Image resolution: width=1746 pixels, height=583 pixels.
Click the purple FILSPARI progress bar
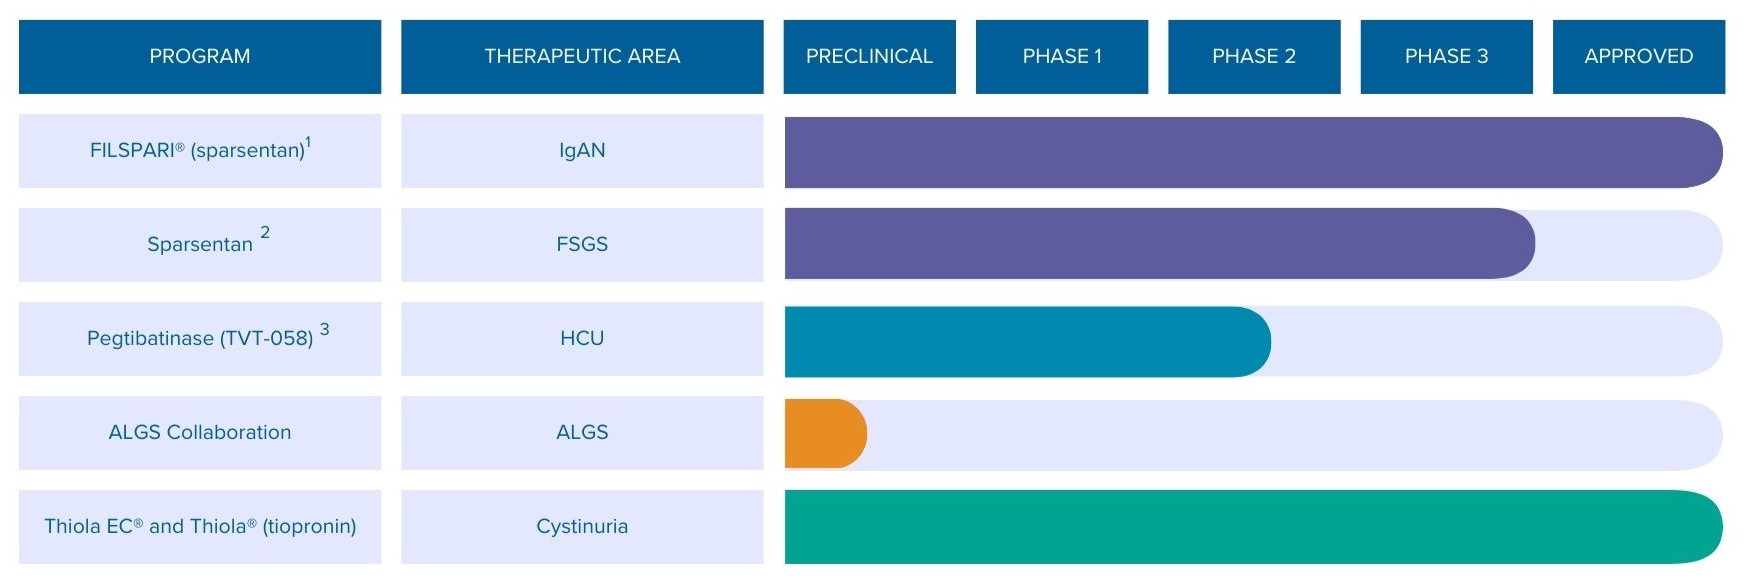click(x=1250, y=153)
